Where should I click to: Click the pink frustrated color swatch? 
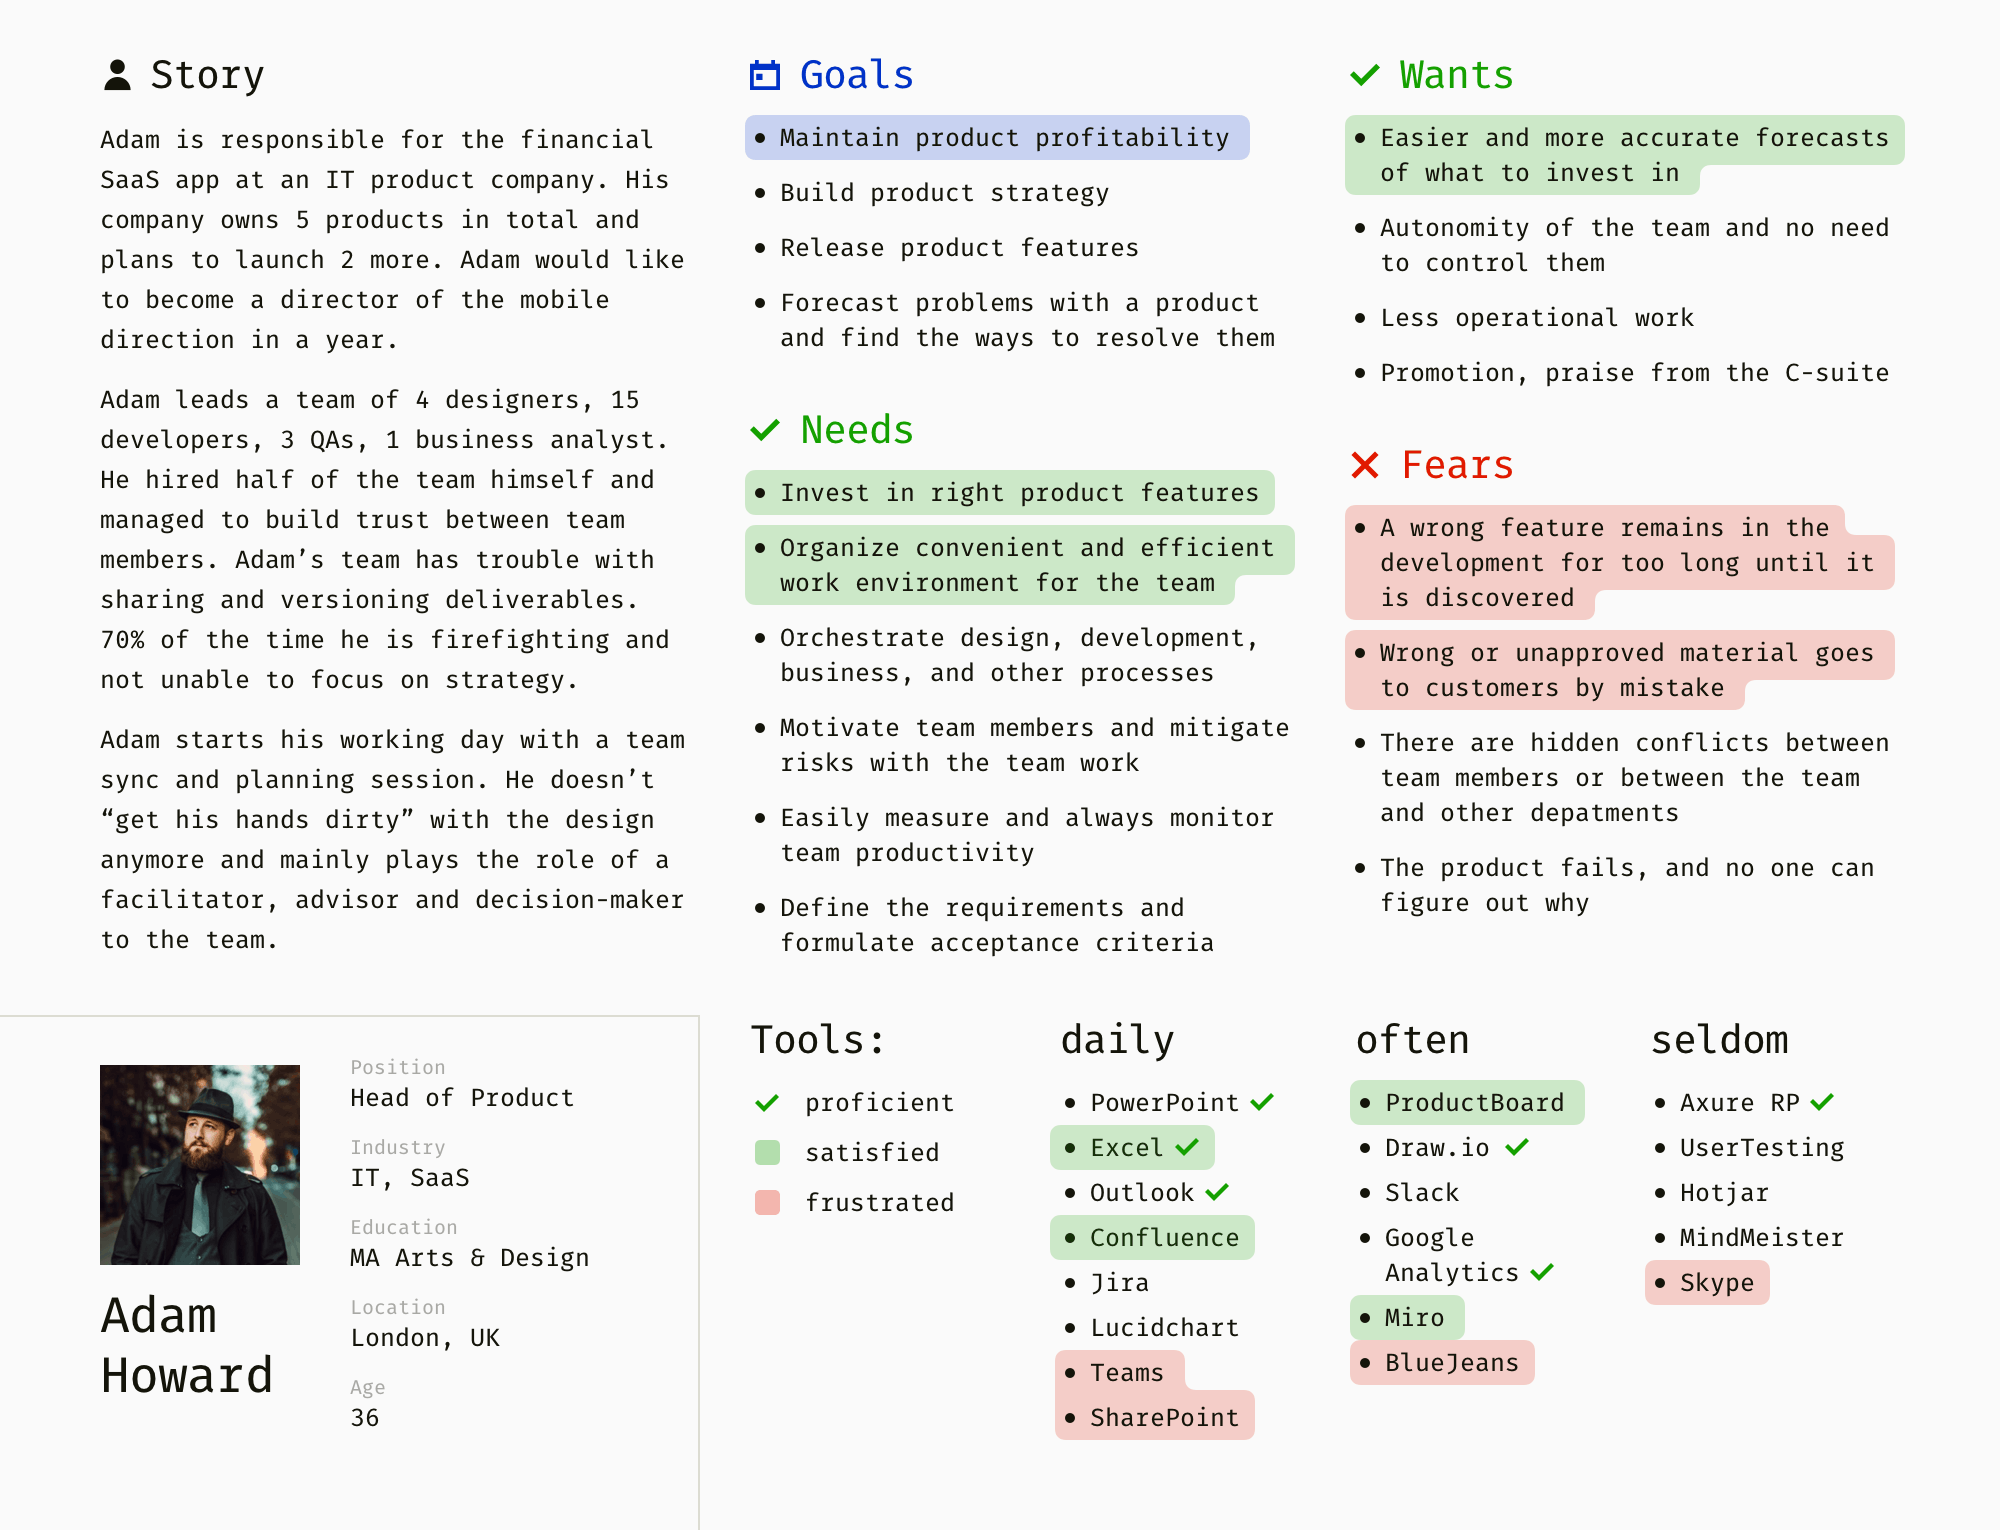(x=767, y=1202)
